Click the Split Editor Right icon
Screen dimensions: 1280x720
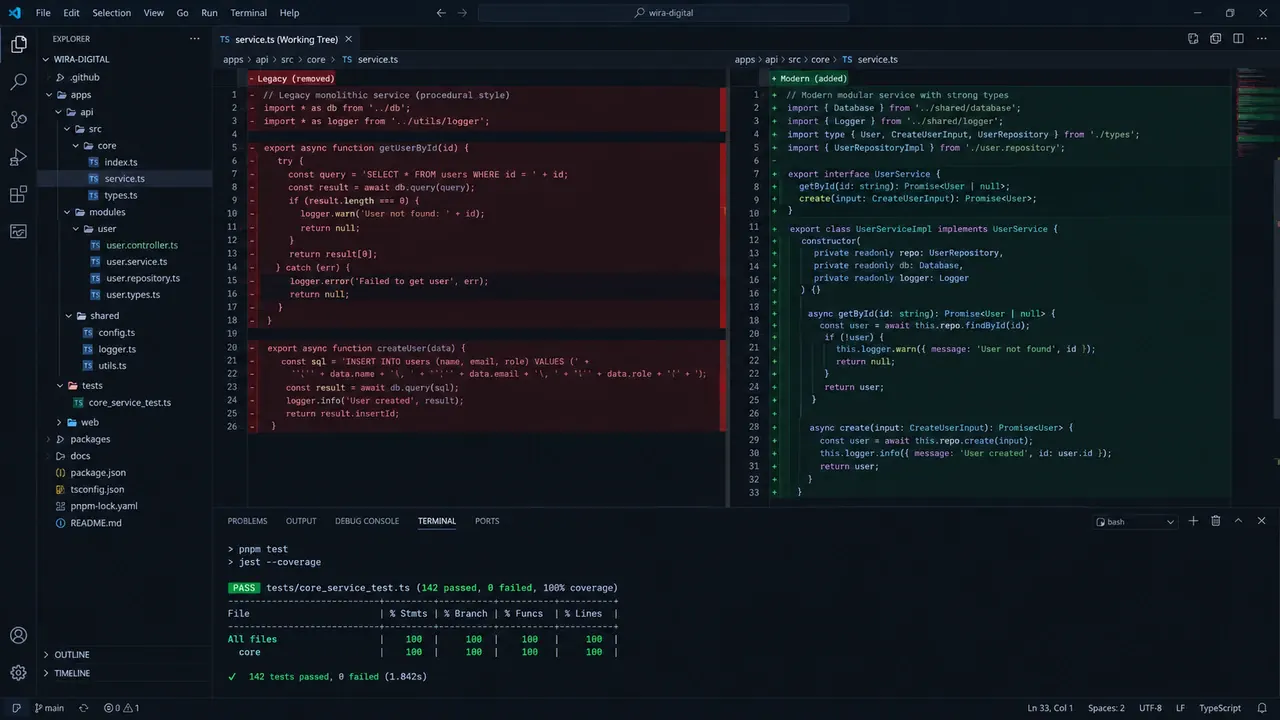pyautogui.click(x=1238, y=39)
